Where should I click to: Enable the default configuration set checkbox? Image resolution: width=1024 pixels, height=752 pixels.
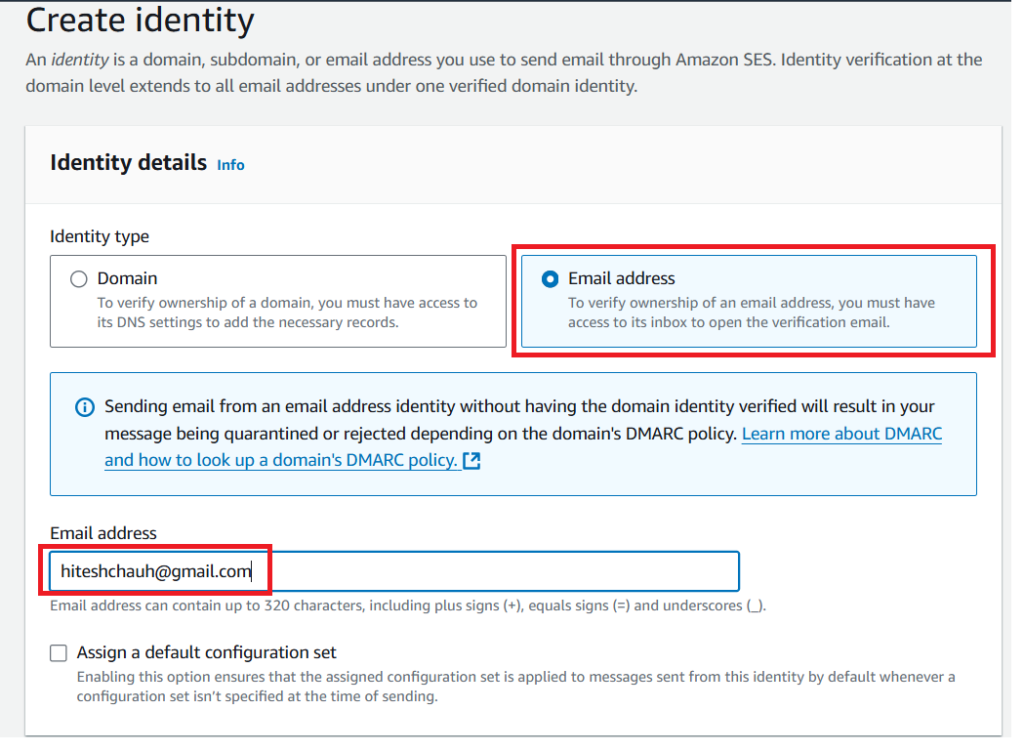click(59, 653)
